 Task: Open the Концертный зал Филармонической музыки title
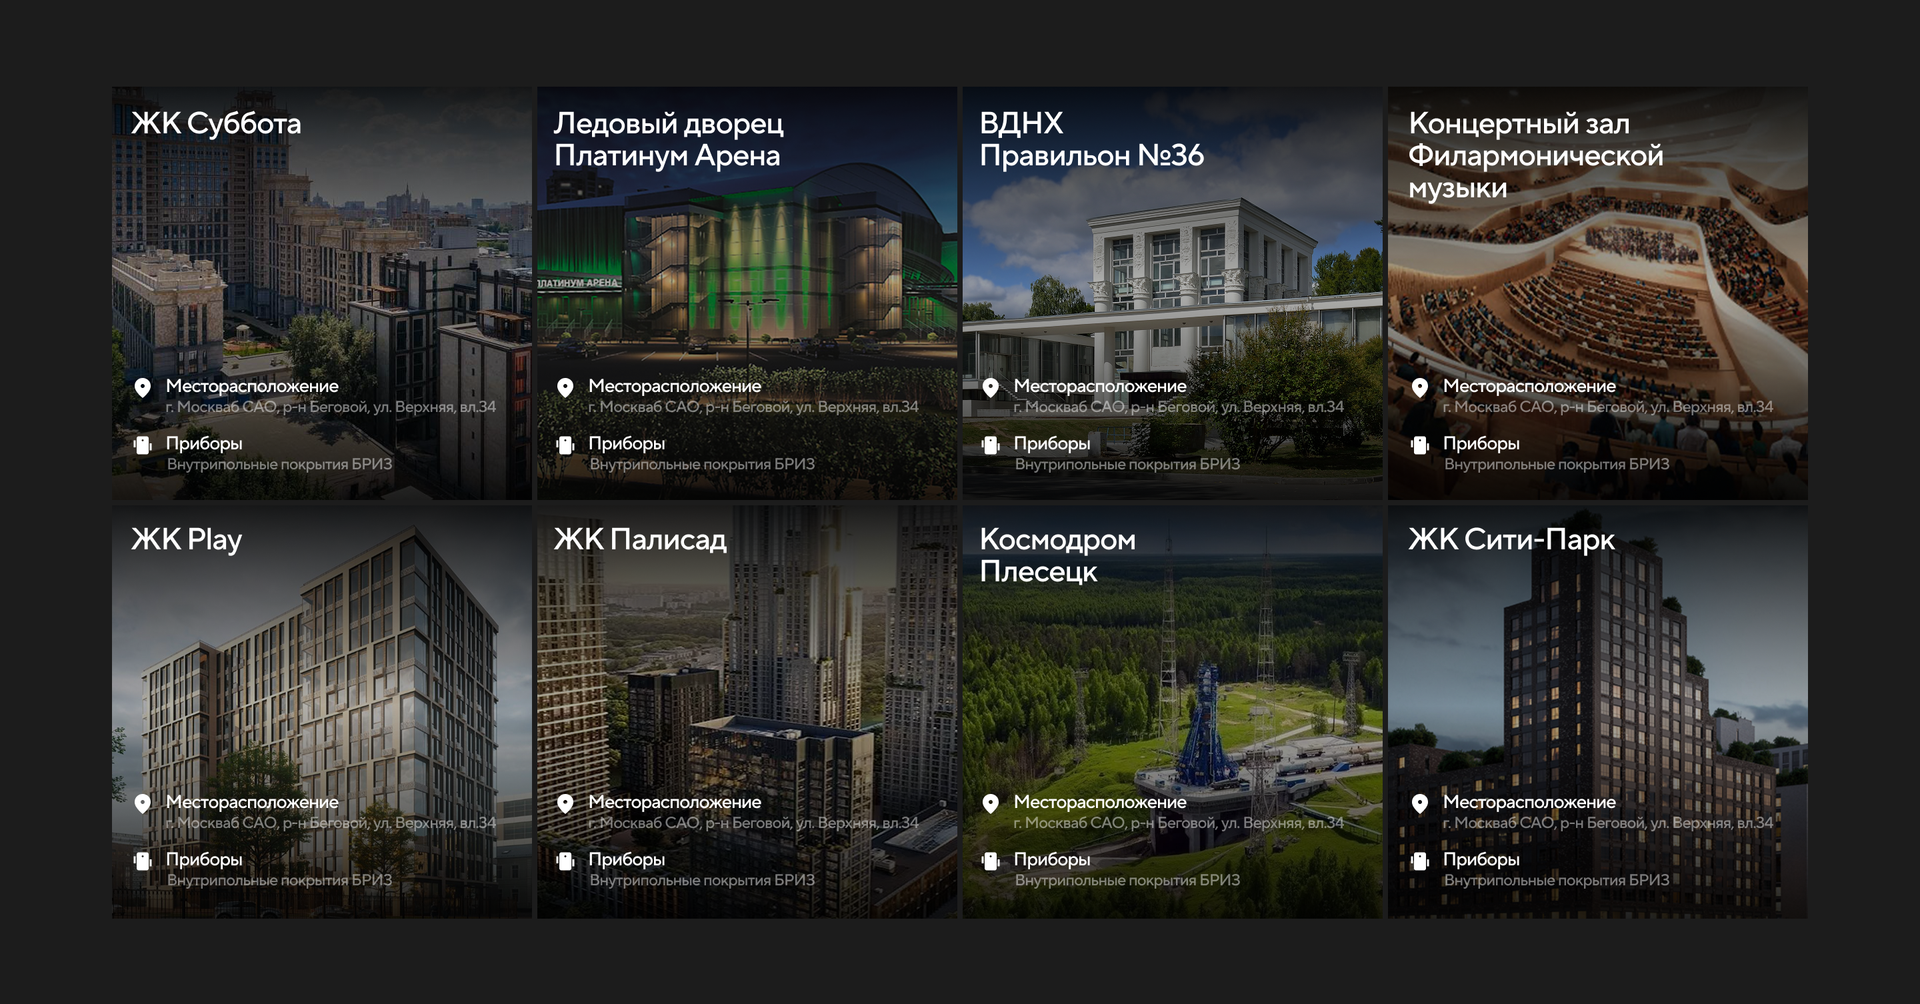[x=1536, y=156]
